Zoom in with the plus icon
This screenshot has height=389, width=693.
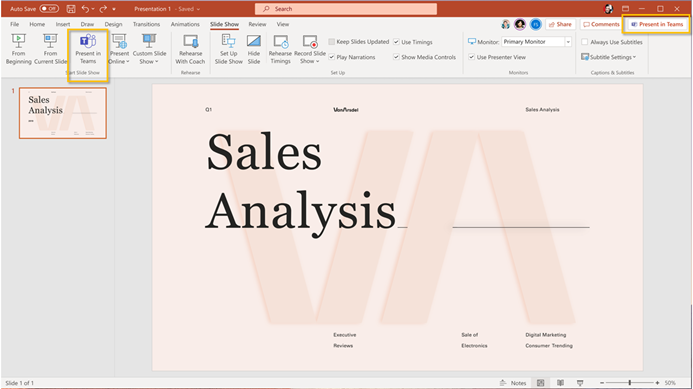657,383
